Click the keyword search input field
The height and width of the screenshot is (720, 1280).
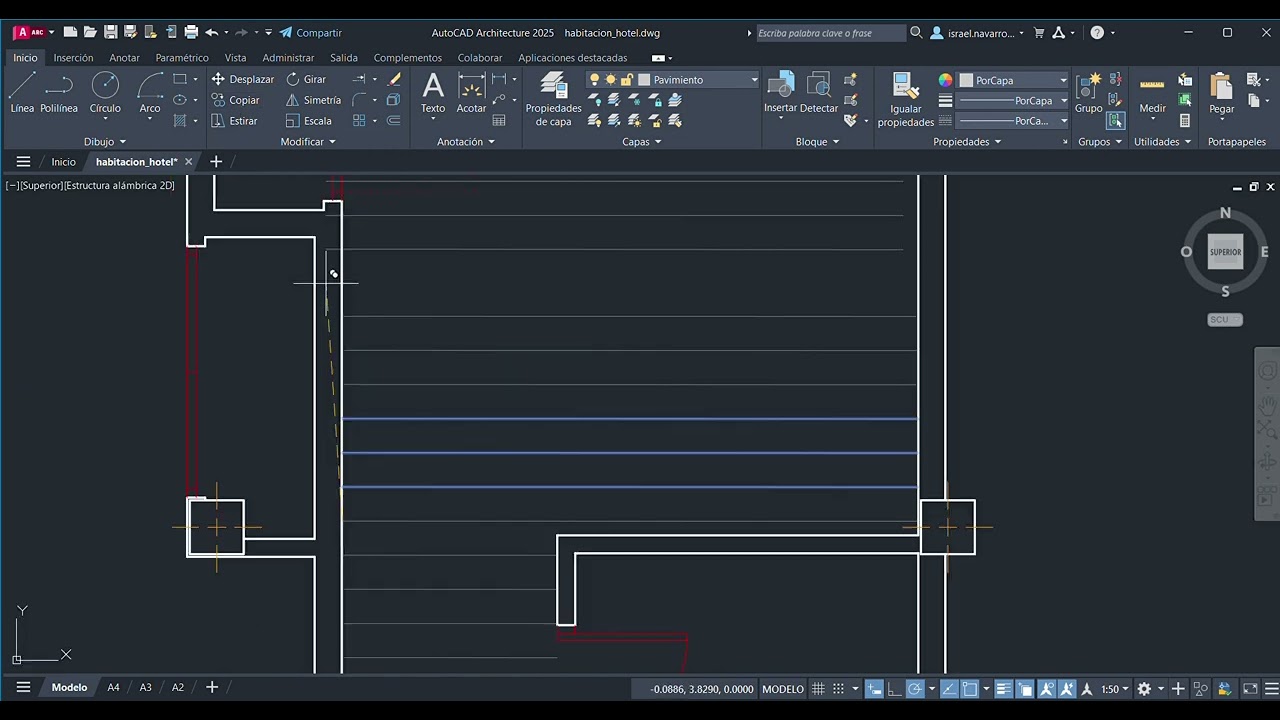(830, 33)
